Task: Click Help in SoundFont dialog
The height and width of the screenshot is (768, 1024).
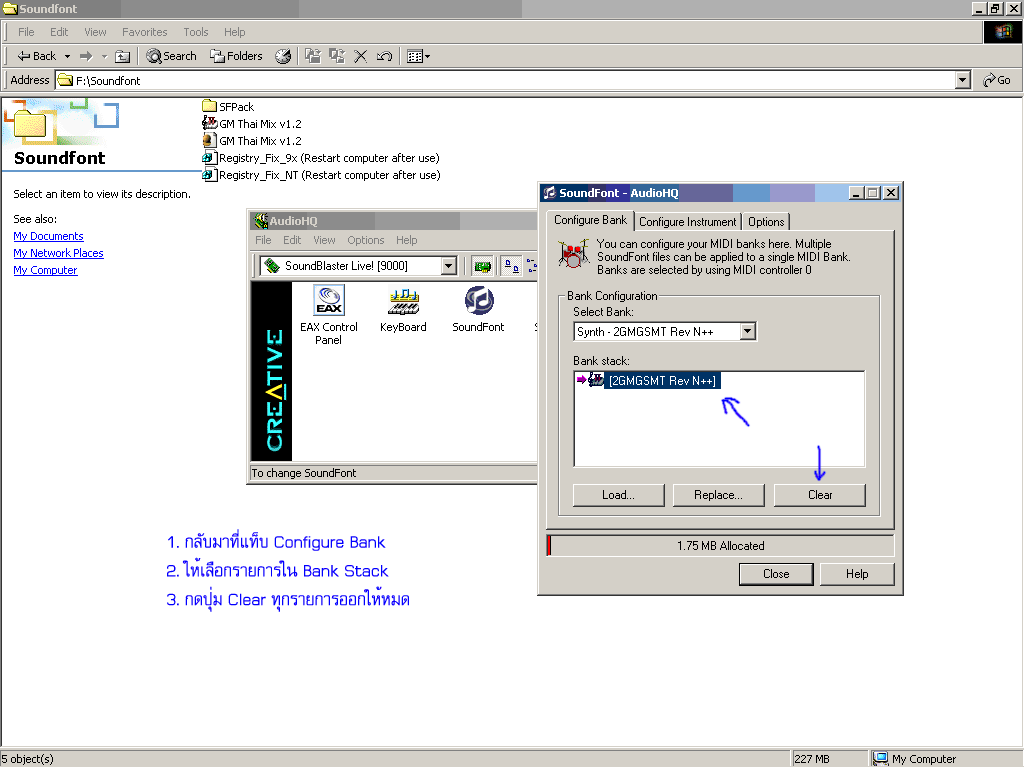Action: point(857,574)
